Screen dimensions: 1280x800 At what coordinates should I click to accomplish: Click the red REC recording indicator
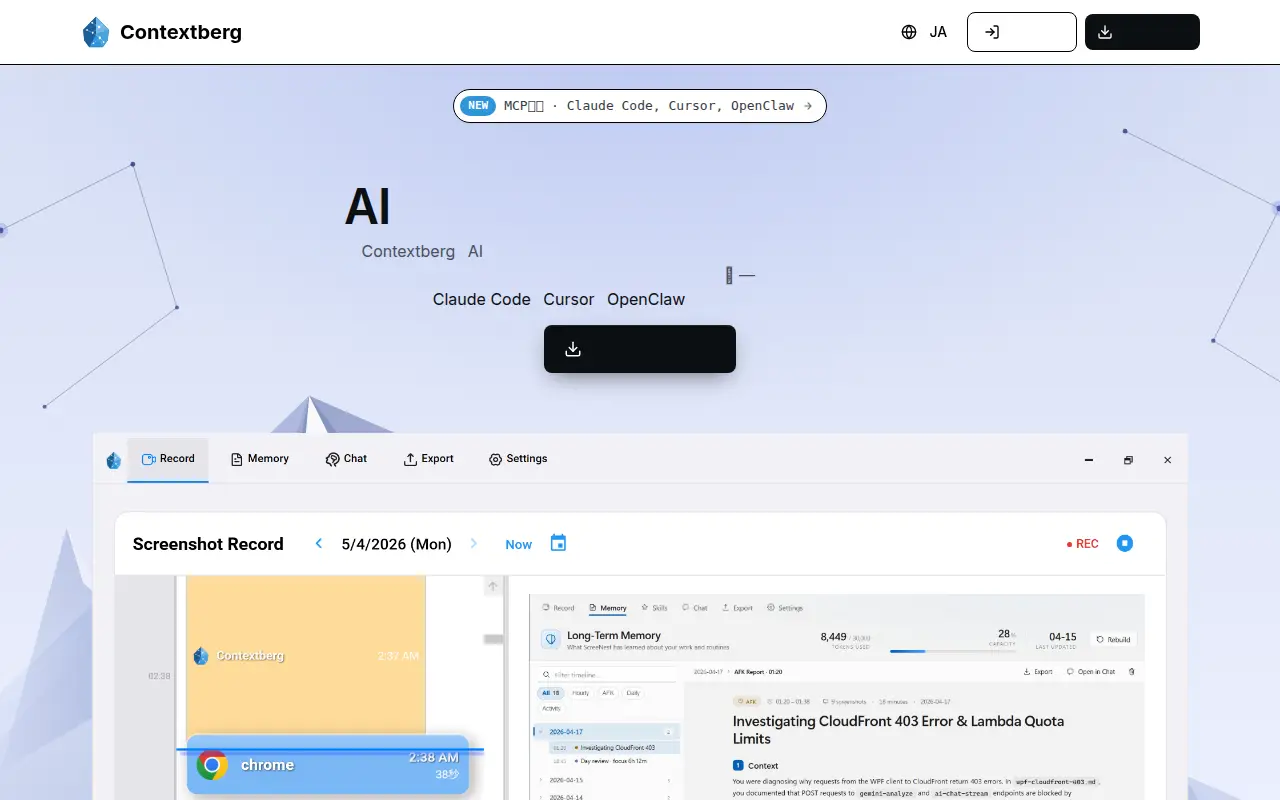[x=1082, y=544]
